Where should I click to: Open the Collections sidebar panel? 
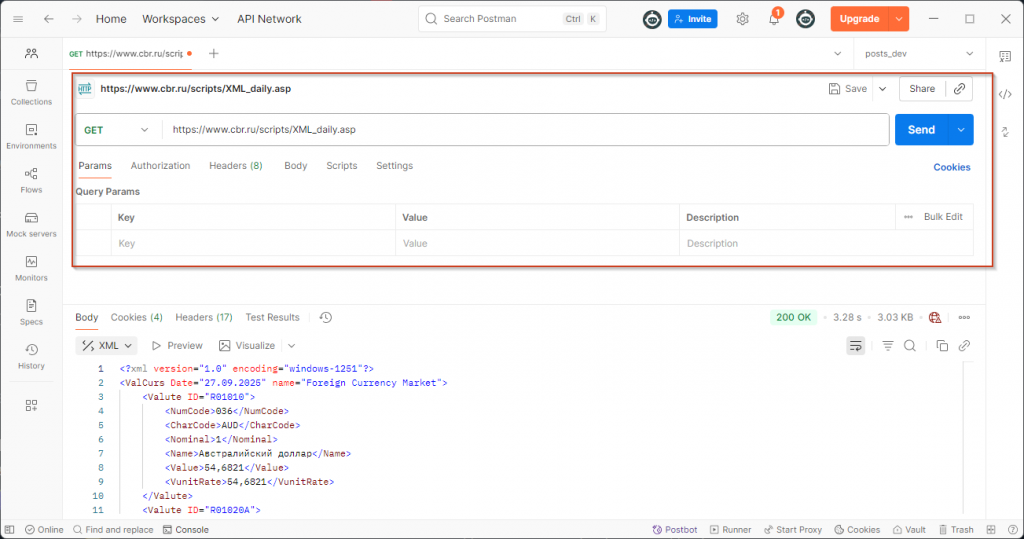(31, 92)
